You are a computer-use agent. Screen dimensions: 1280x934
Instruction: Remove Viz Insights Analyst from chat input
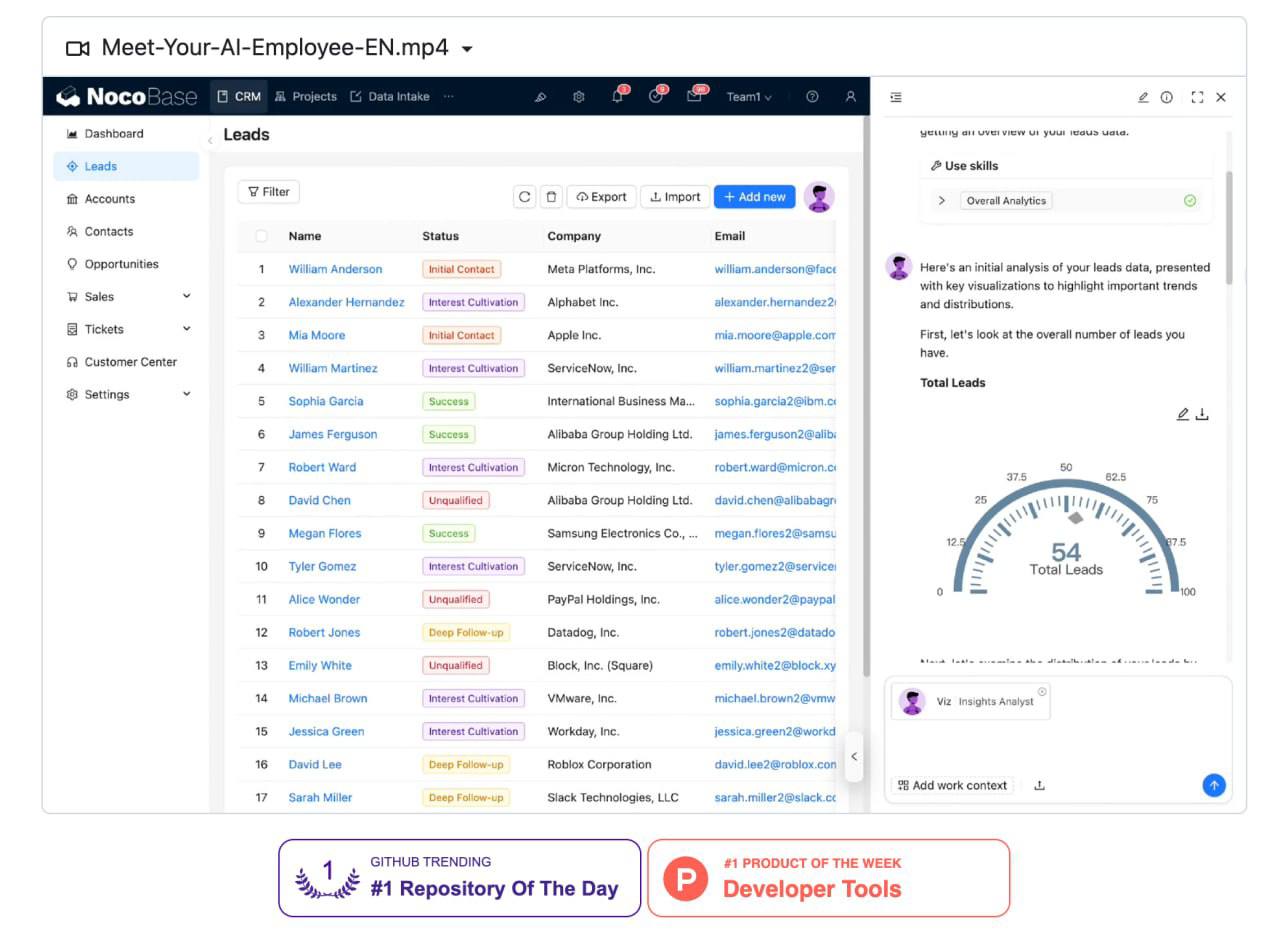click(x=1042, y=692)
